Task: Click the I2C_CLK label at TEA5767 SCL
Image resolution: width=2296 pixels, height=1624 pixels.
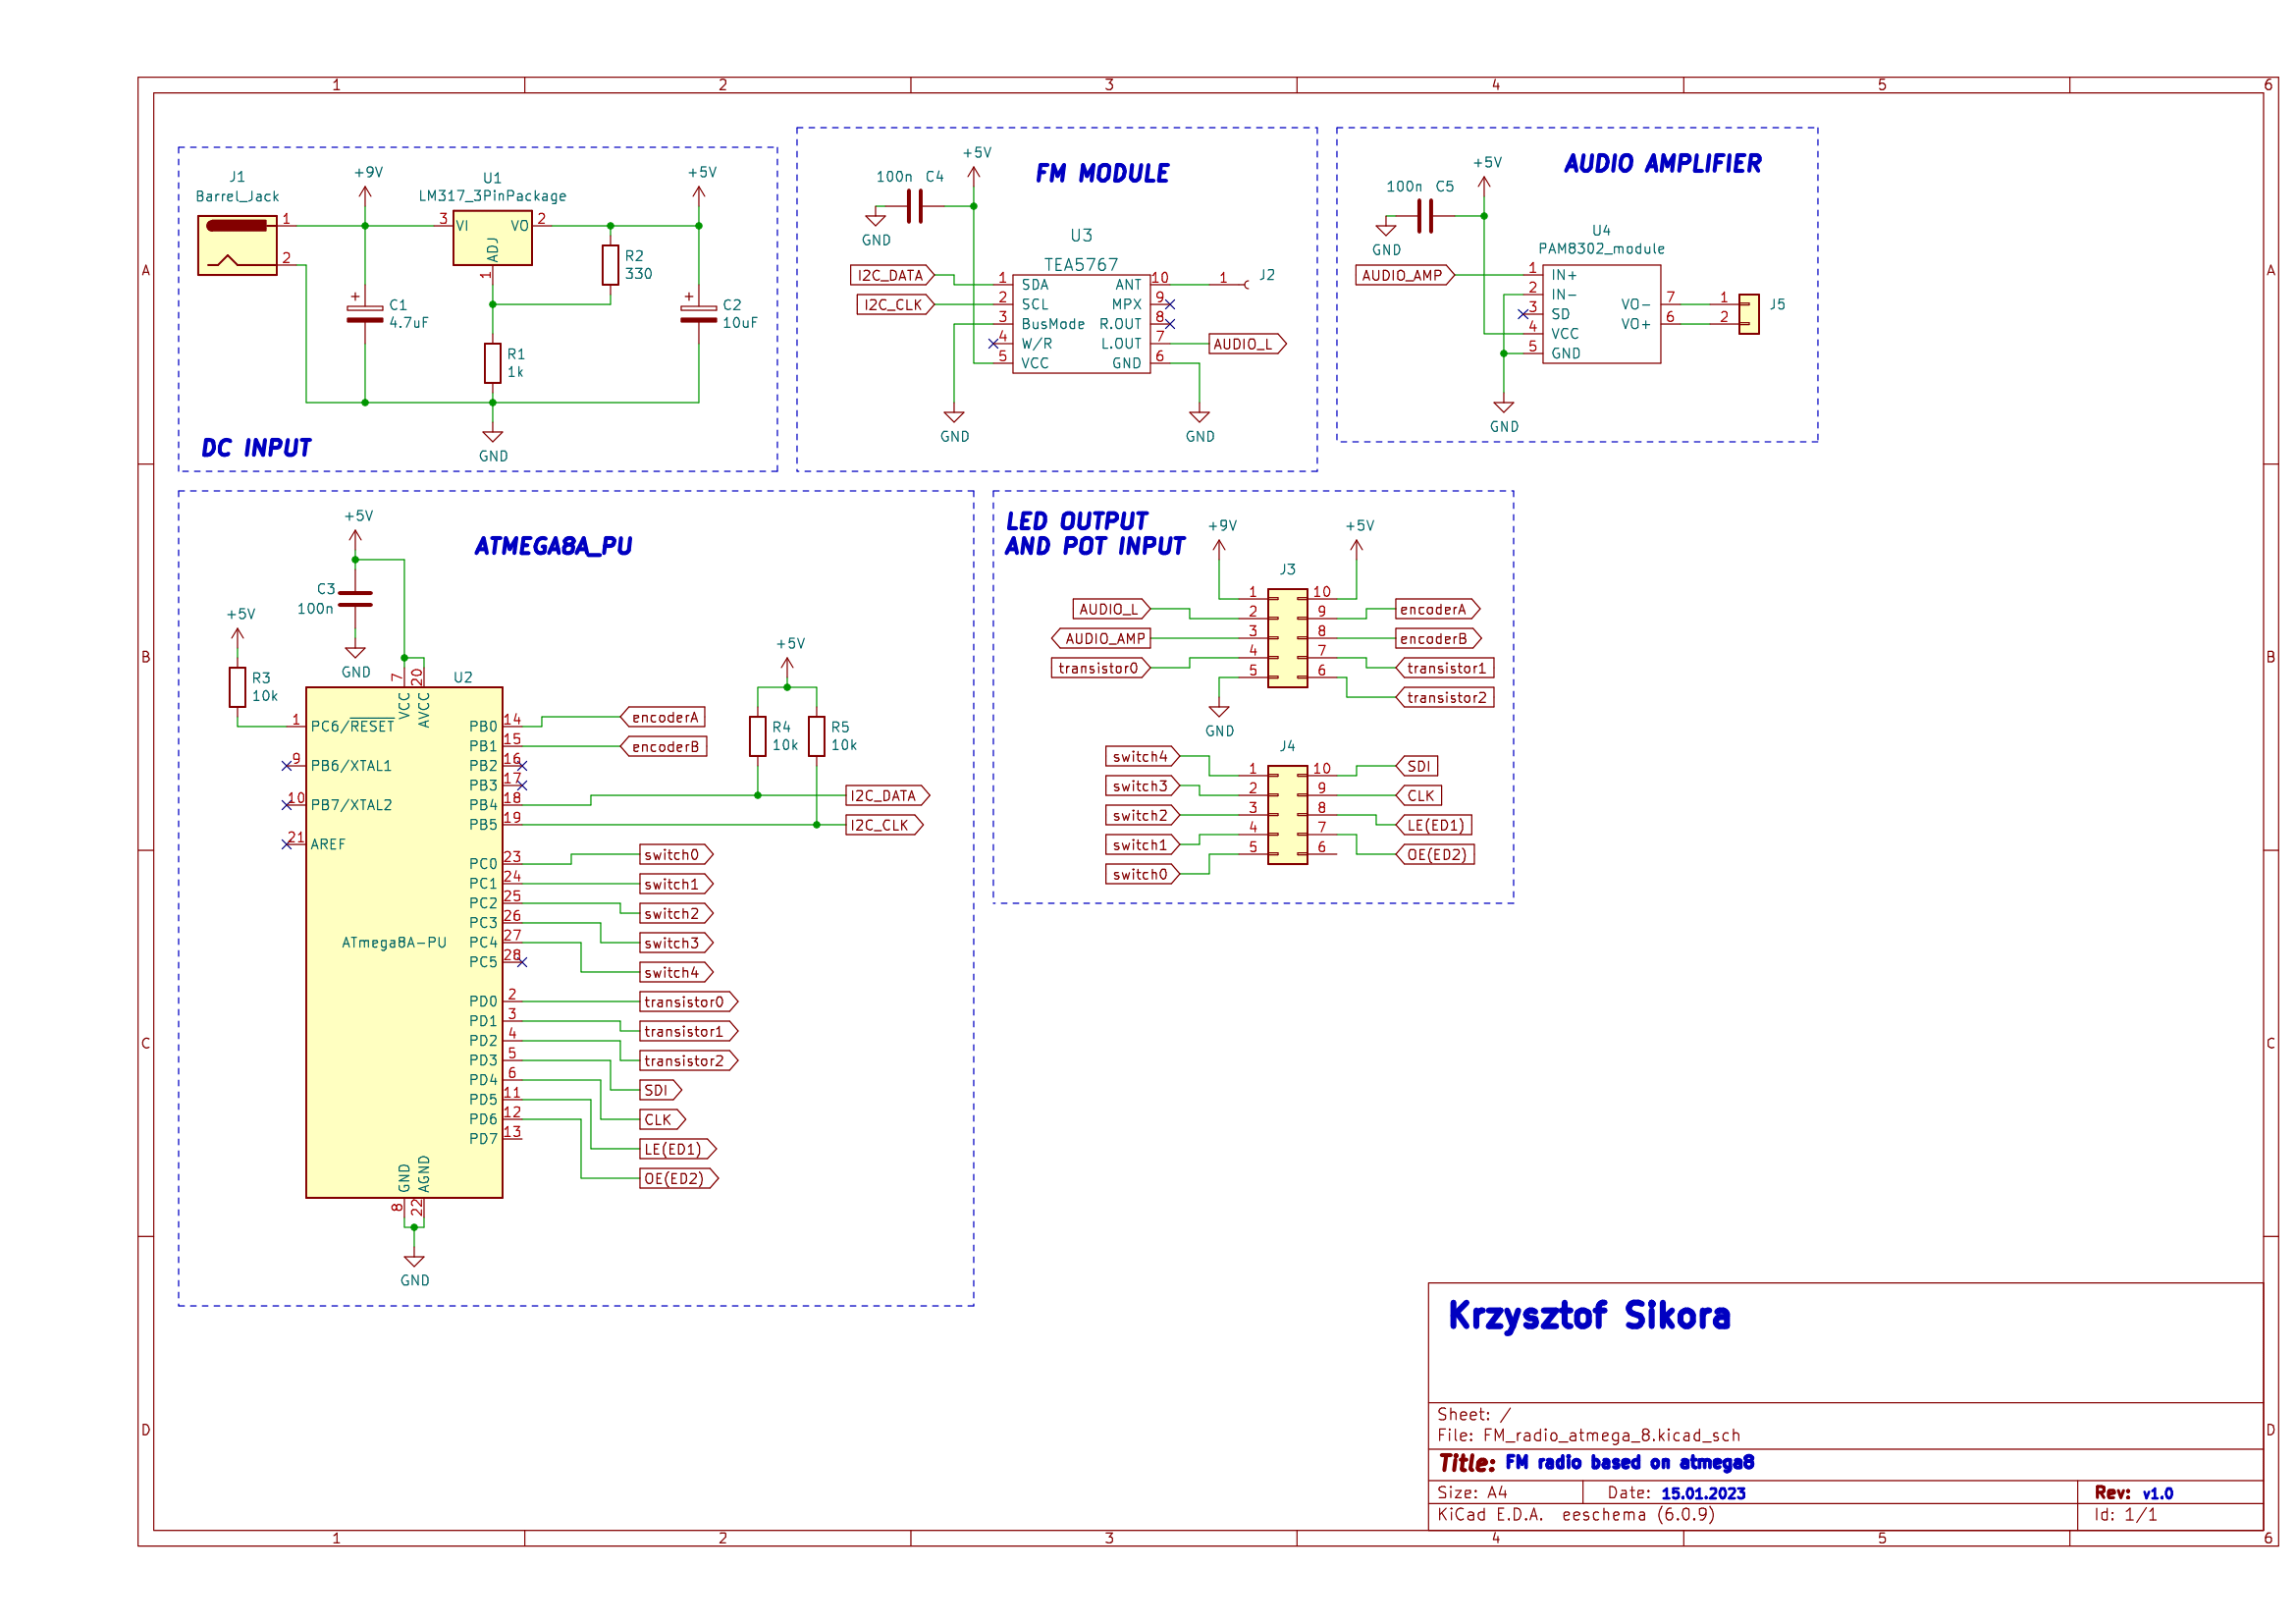Action: [x=895, y=304]
